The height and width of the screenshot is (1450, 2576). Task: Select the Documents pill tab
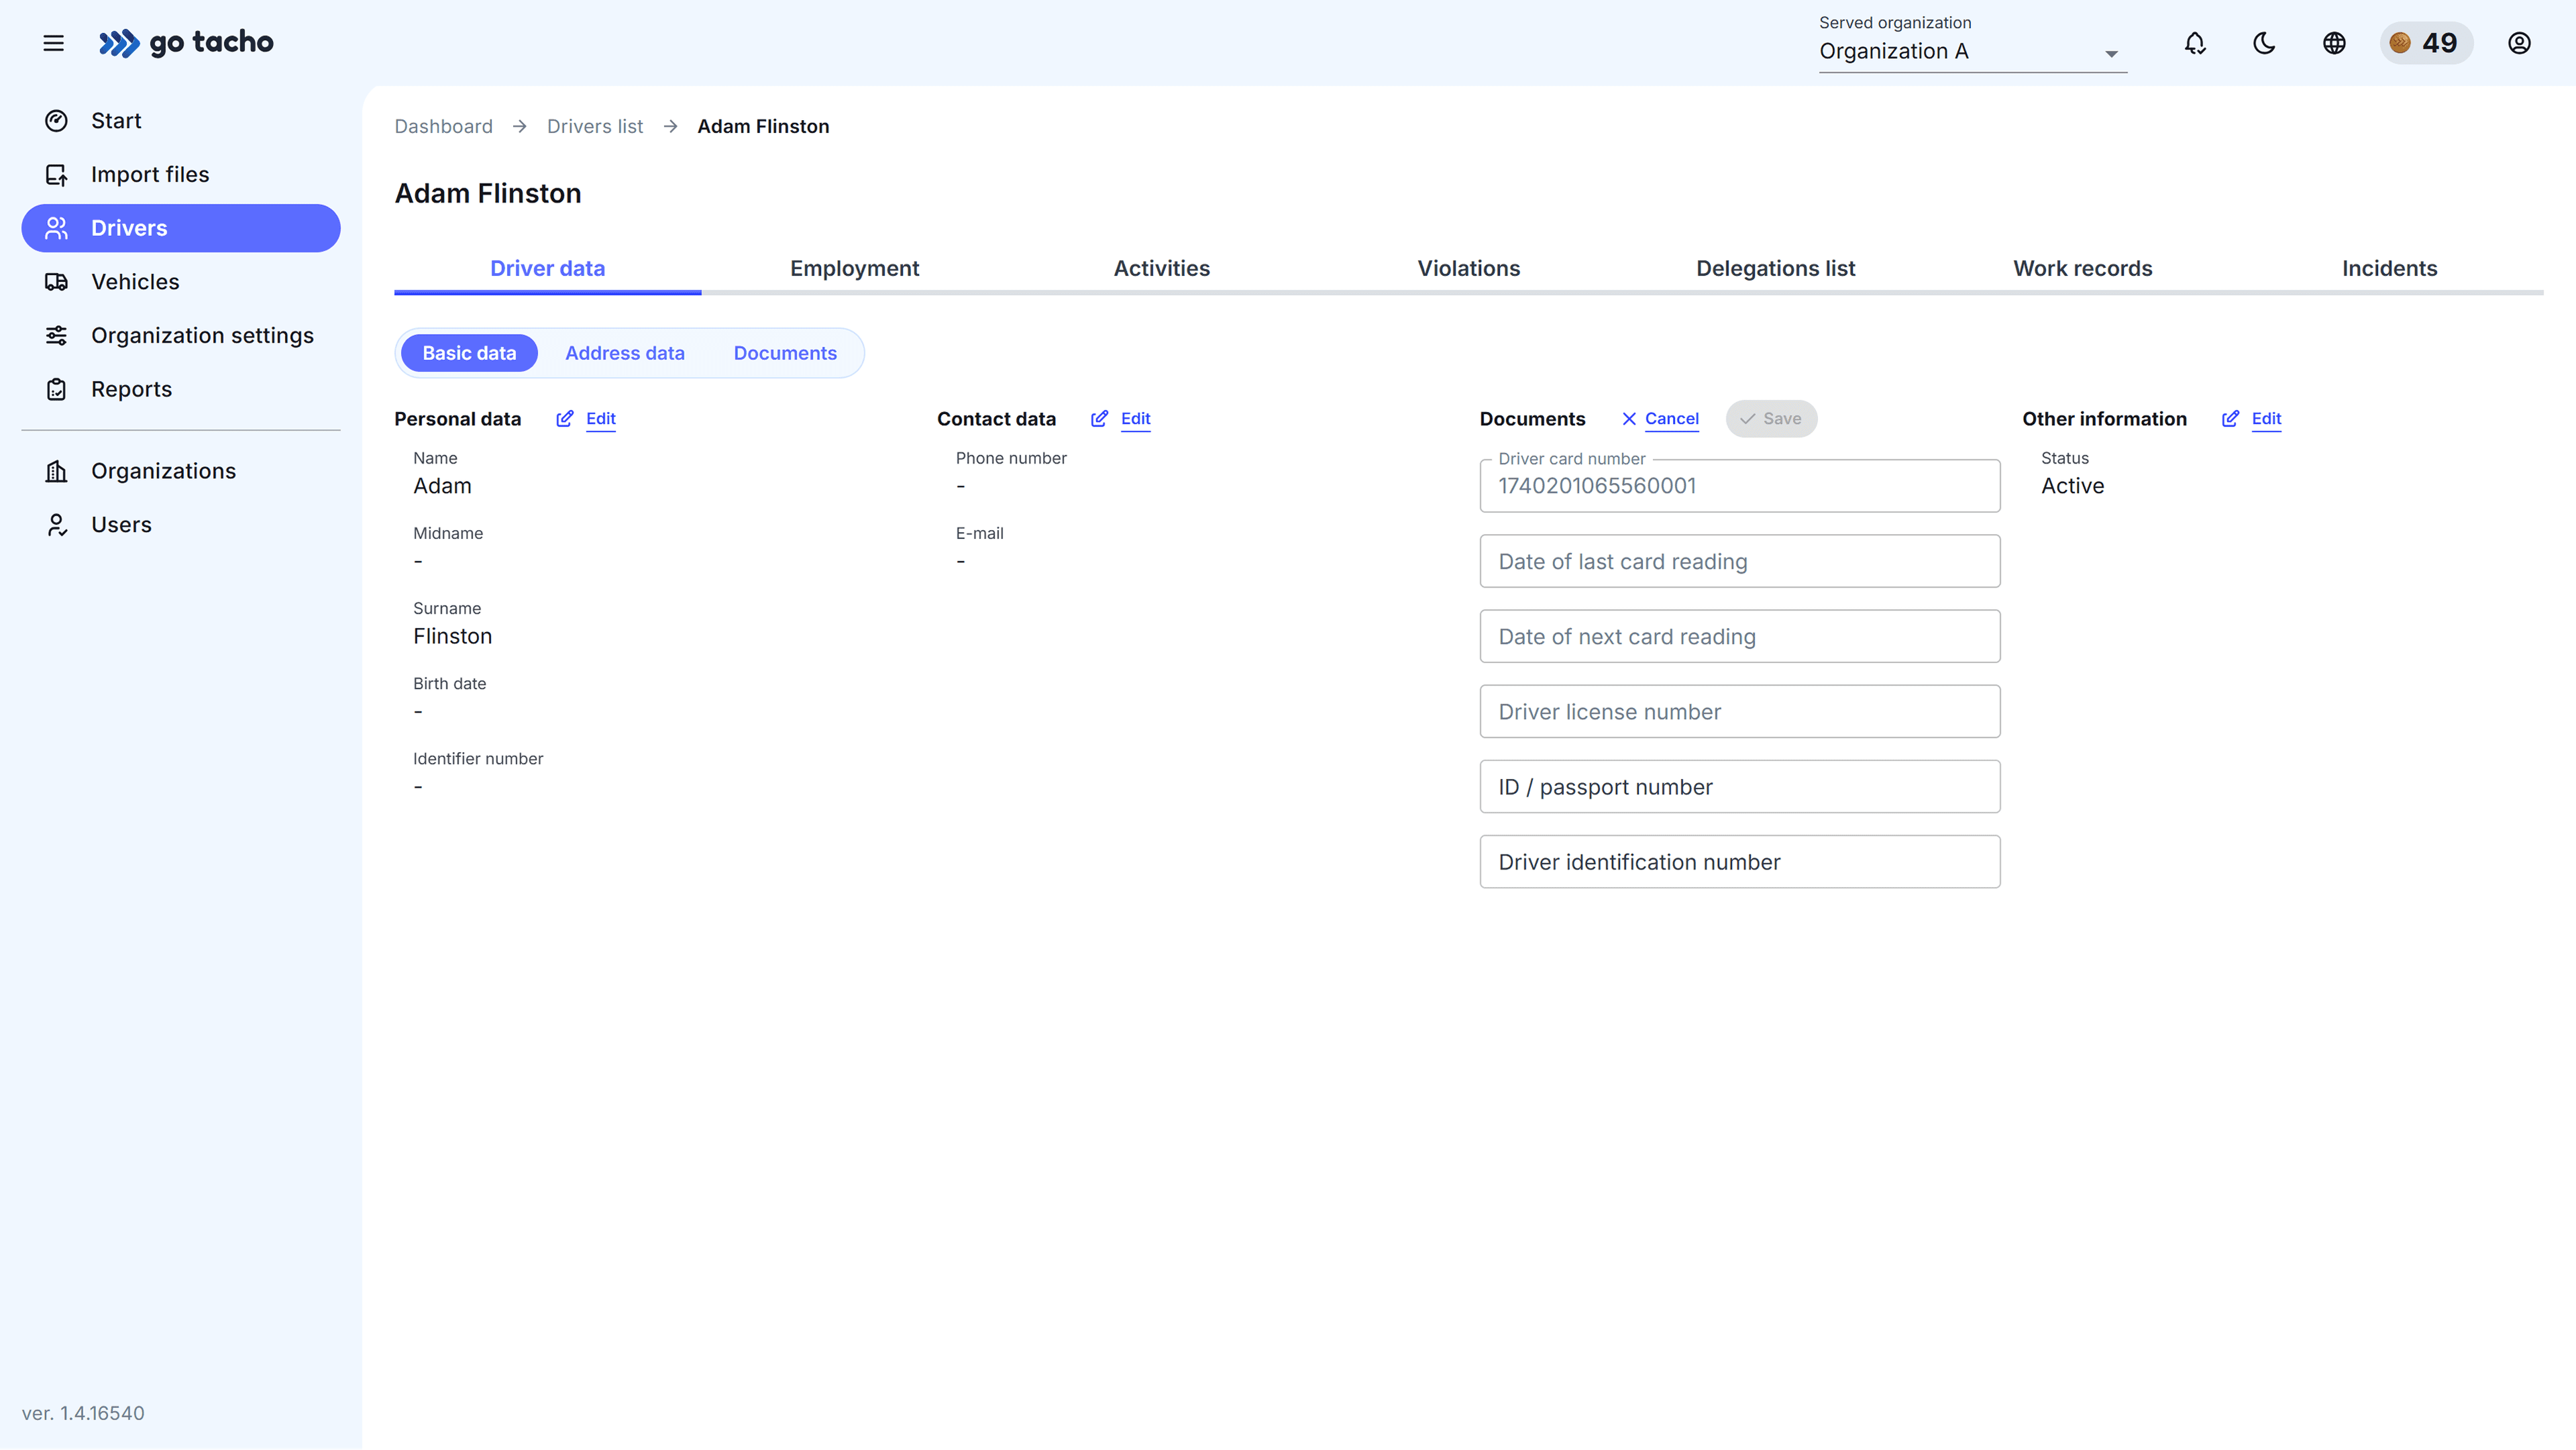[x=784, y=353]
